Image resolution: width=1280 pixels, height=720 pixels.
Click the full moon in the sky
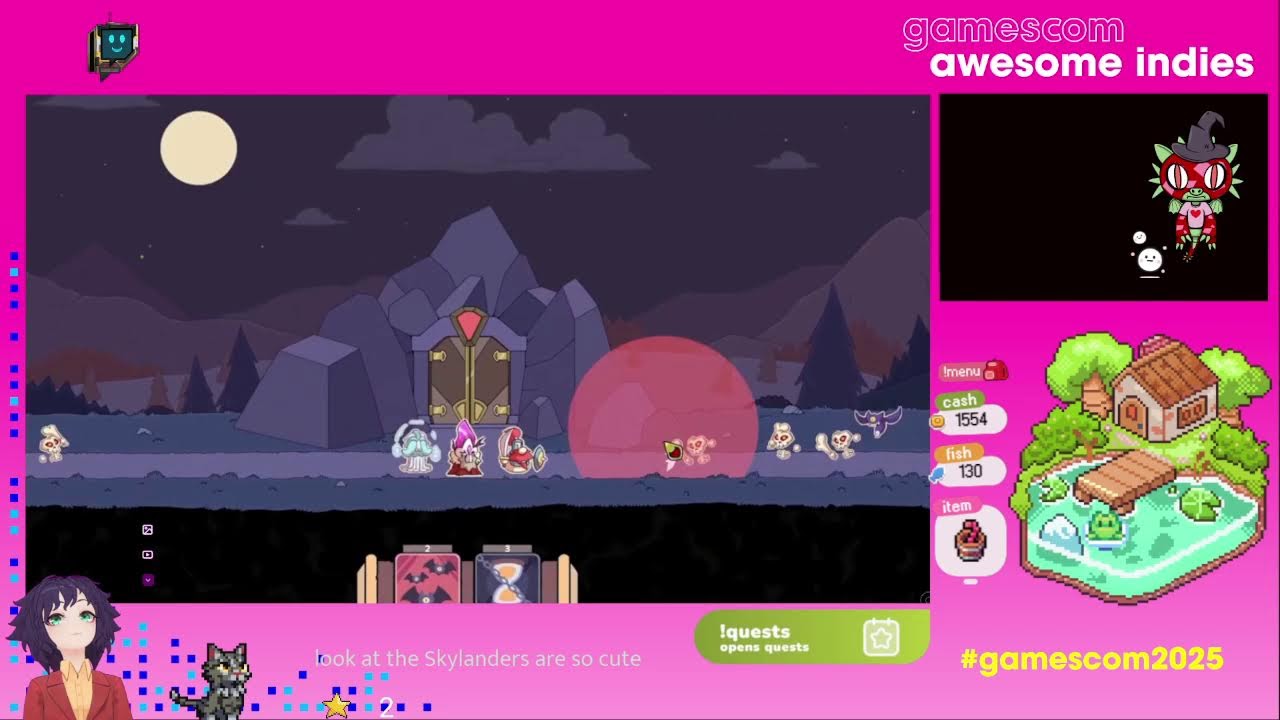click(199, 148)
